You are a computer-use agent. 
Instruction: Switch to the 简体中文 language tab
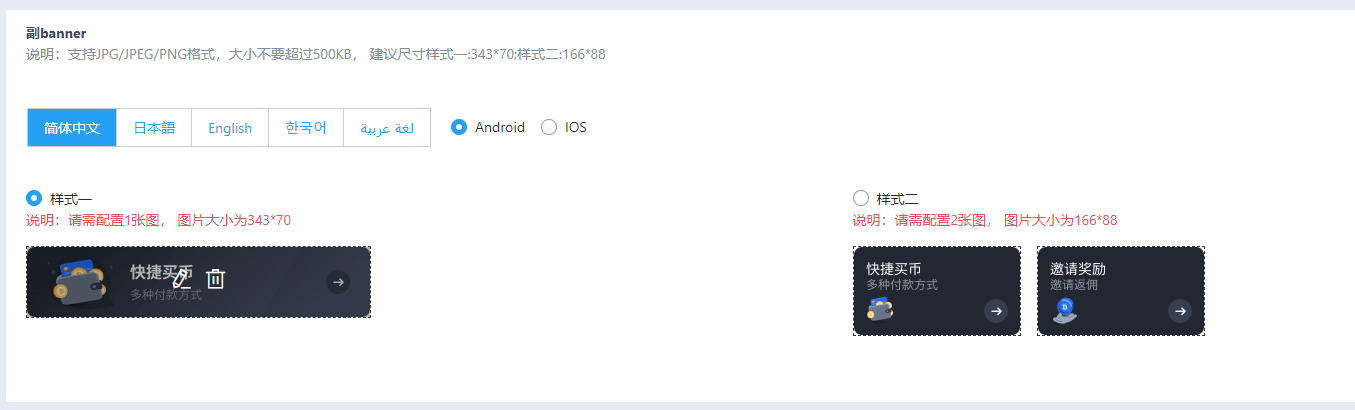pyautogui.click(x=72, y=128)
